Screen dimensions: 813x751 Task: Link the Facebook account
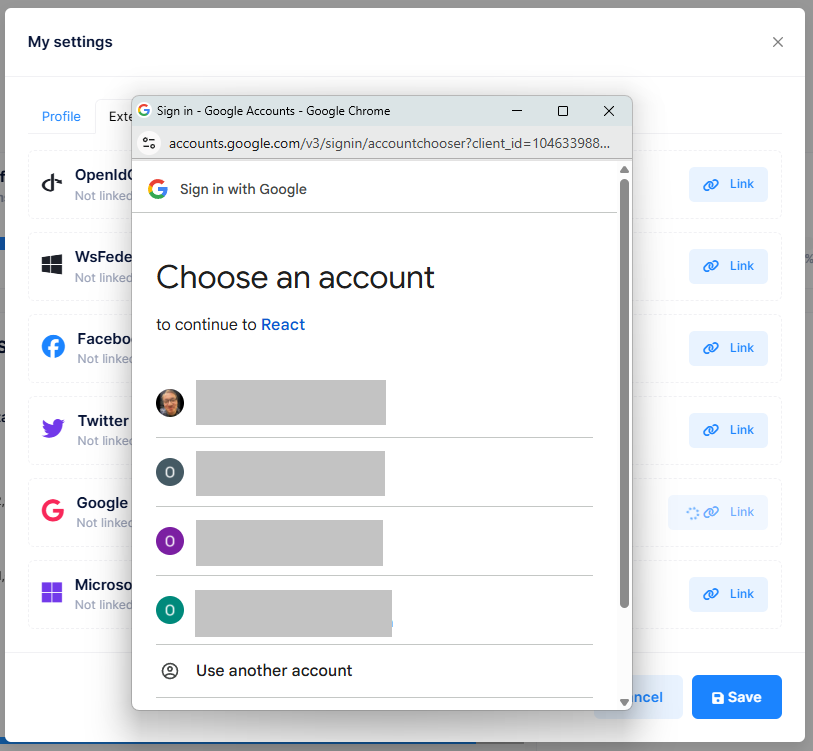coord(728,348)
